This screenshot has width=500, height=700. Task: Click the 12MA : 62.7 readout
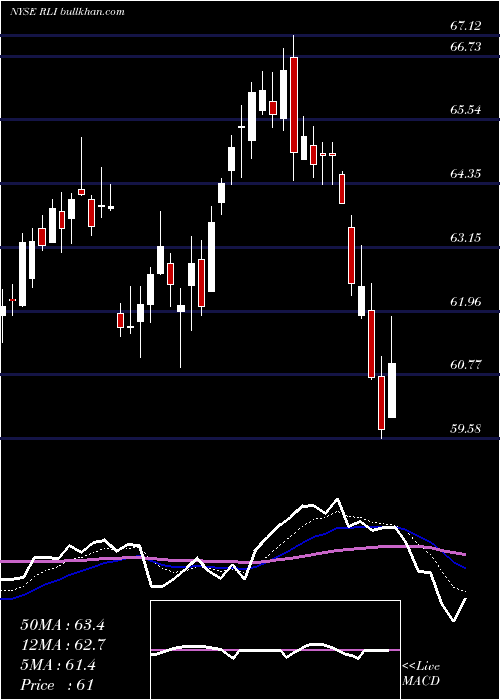click(62, 645)
